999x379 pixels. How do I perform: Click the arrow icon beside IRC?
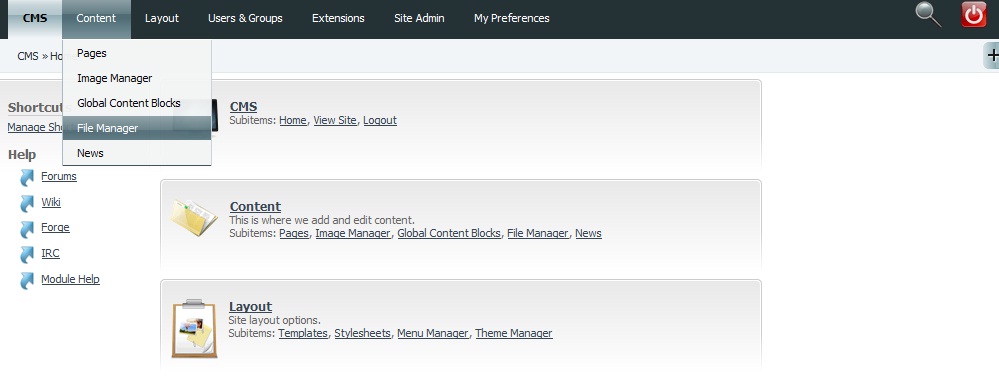pos(27,254)
